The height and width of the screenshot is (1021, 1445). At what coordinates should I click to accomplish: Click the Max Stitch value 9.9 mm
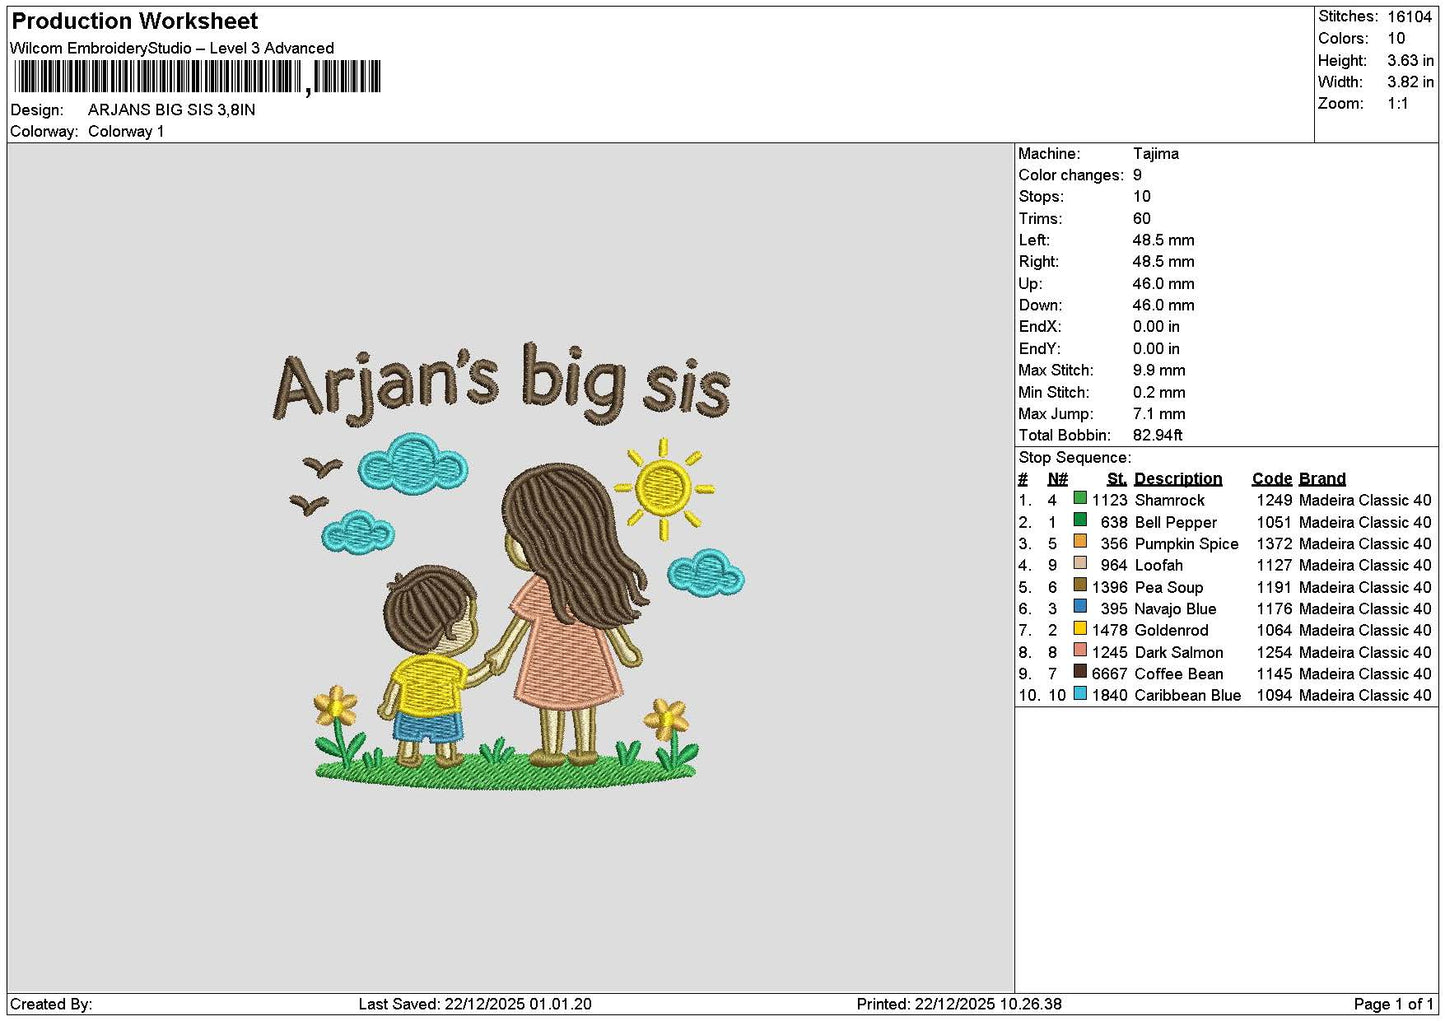click(x=1159, y=370)
